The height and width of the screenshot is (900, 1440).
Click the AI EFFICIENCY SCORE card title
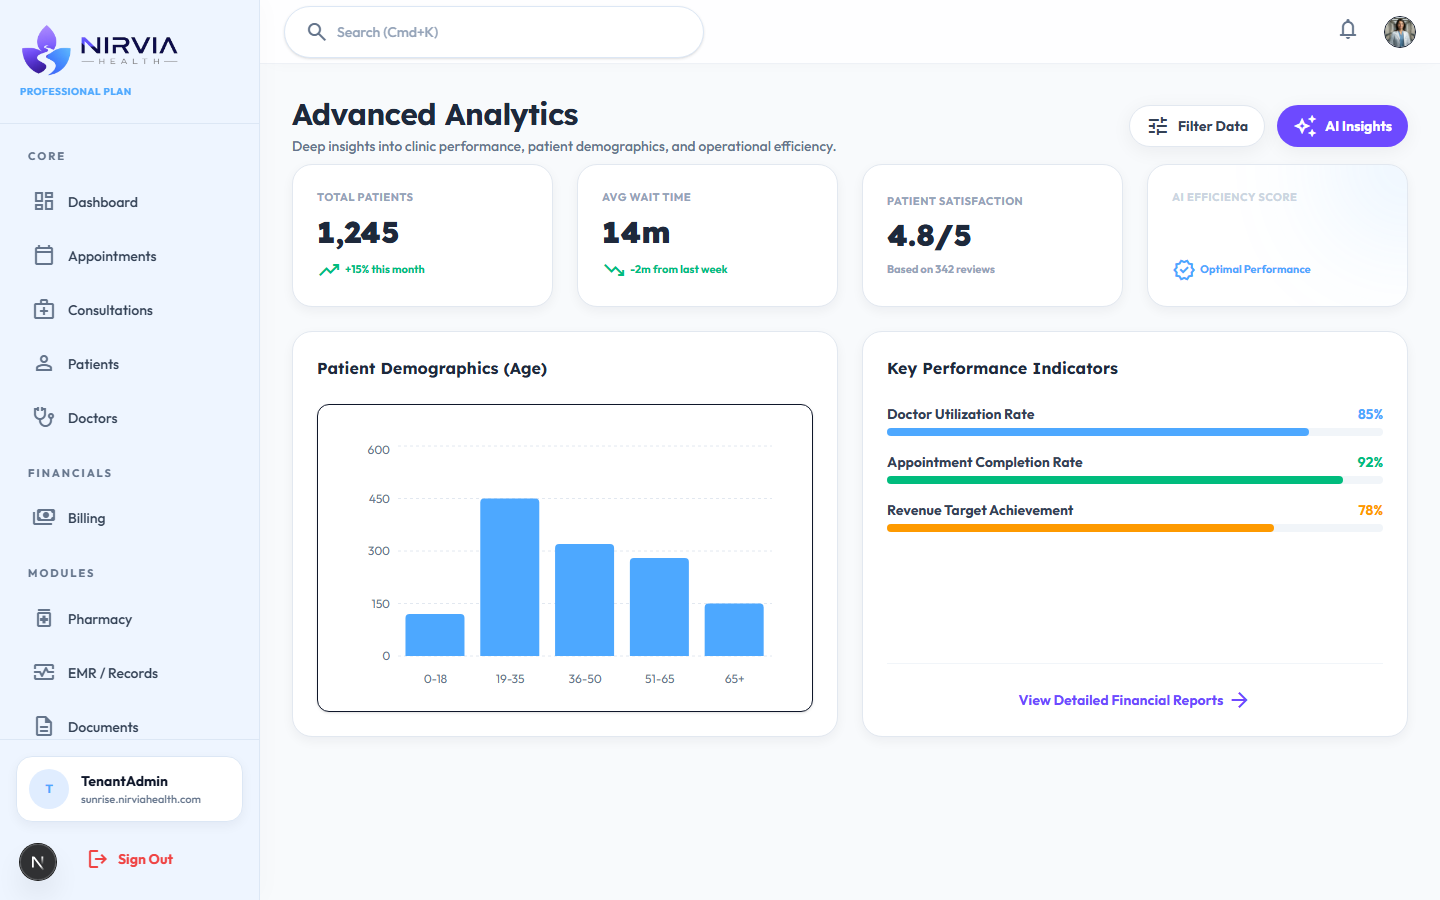(1234, 198)
